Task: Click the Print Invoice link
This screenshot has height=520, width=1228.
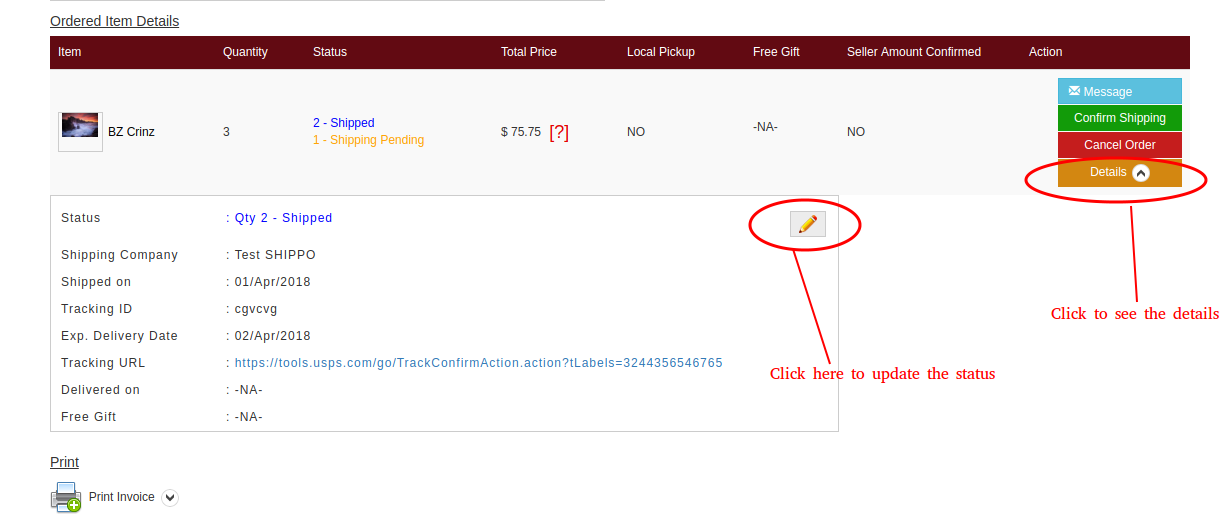Action: 122,497
